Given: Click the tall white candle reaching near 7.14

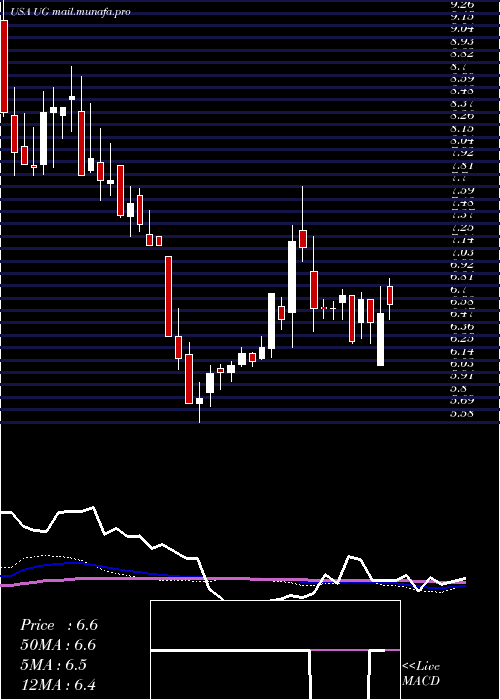Looking at the screenshot, I should point(292,277).
